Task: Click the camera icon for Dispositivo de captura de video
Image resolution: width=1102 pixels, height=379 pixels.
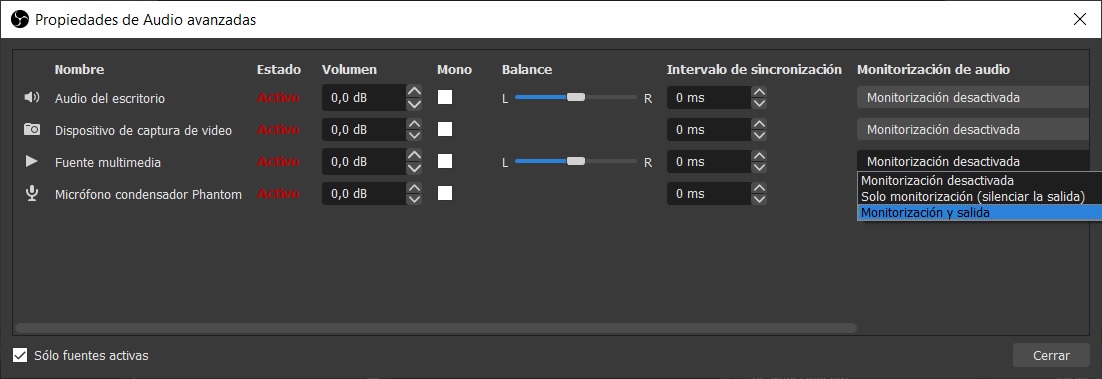Action: click(32, 129)
